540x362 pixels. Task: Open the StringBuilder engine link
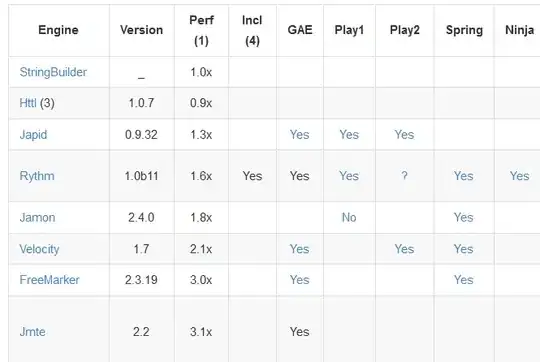click(53, 72)
